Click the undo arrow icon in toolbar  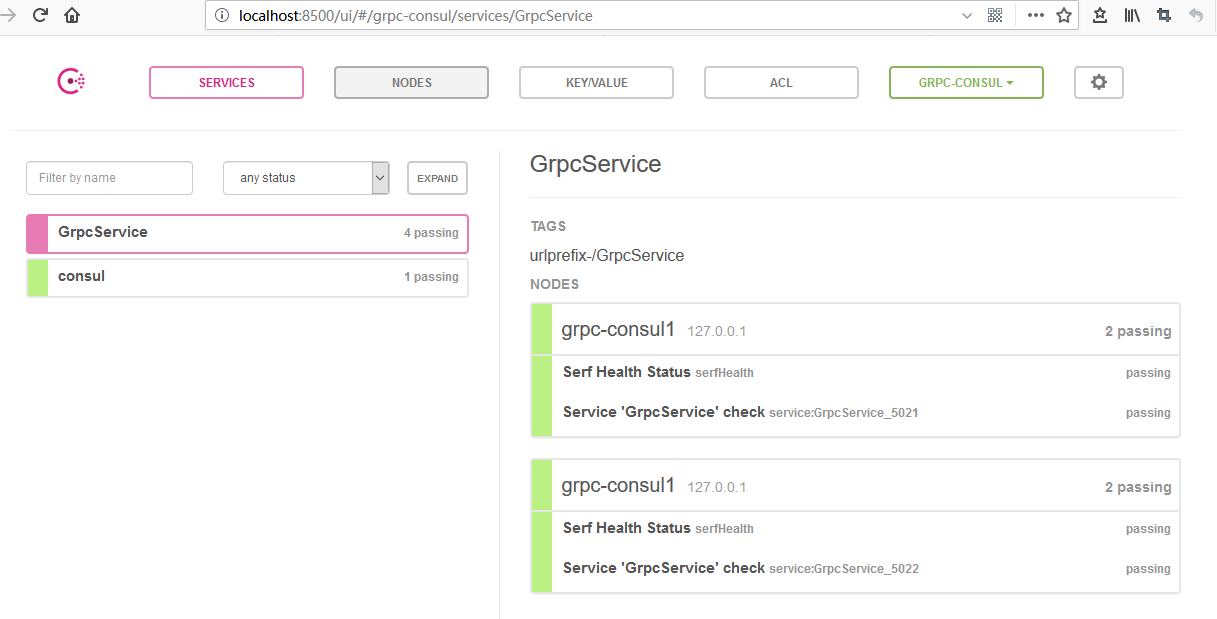[1196, 15]
